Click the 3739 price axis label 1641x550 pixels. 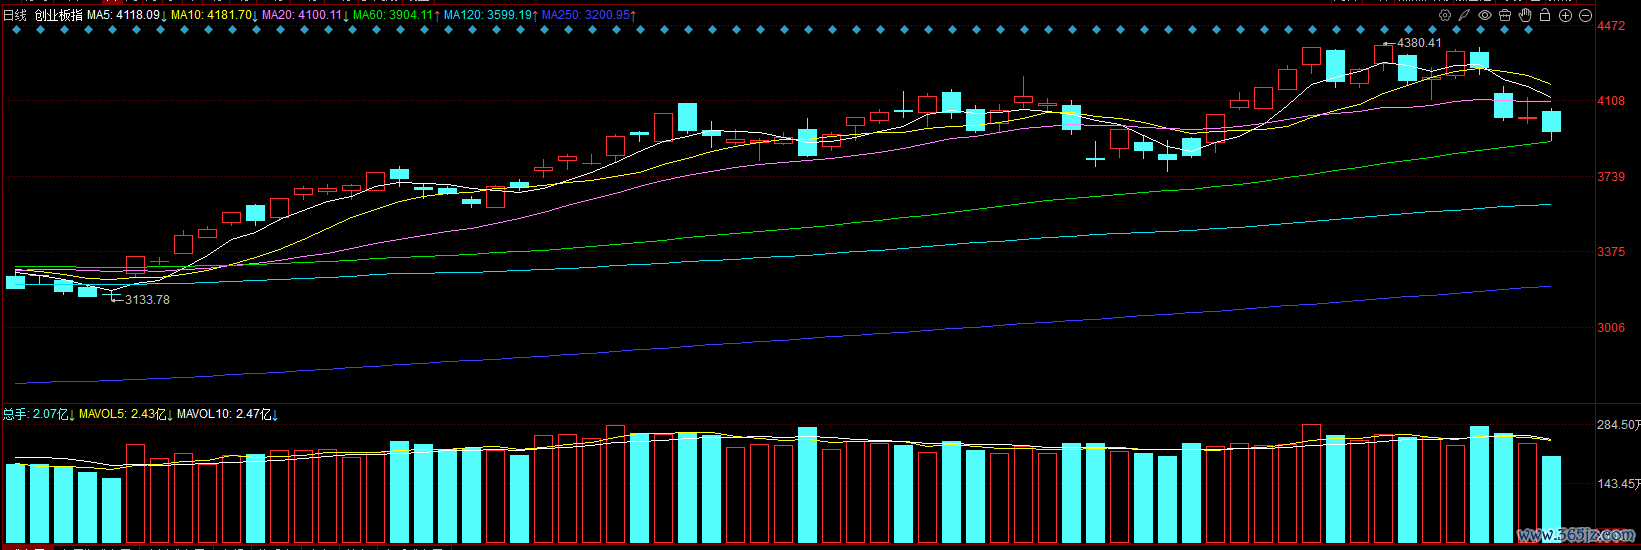click(1611, 177)
